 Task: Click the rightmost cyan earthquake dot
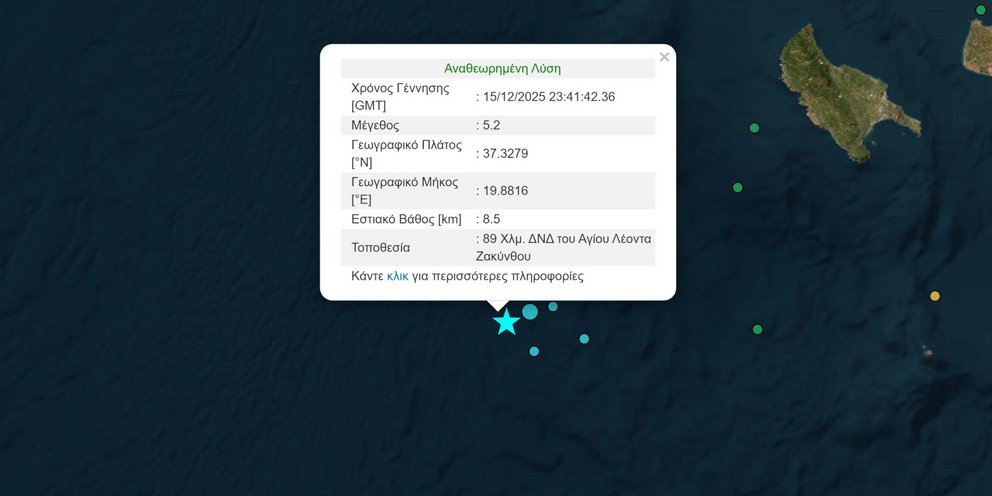click(x=584, y=339)
